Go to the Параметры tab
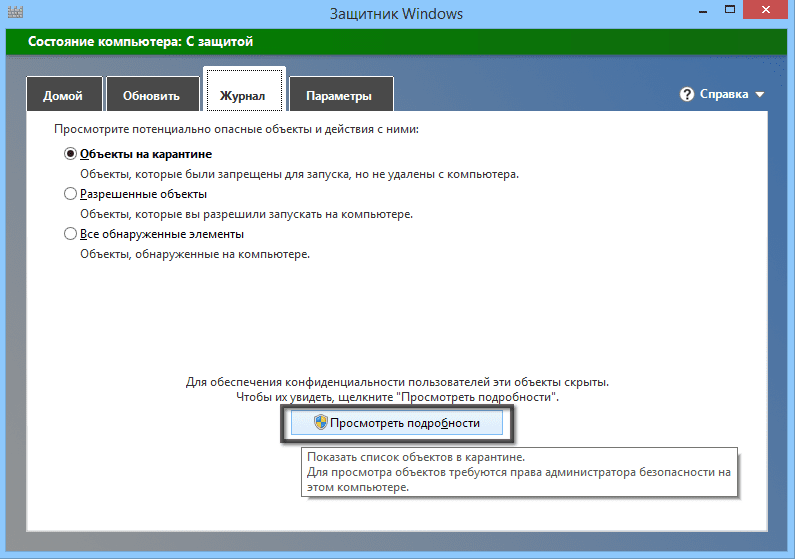Image resolution: width=795 pixels, height=559 pixels. [341, 94]
